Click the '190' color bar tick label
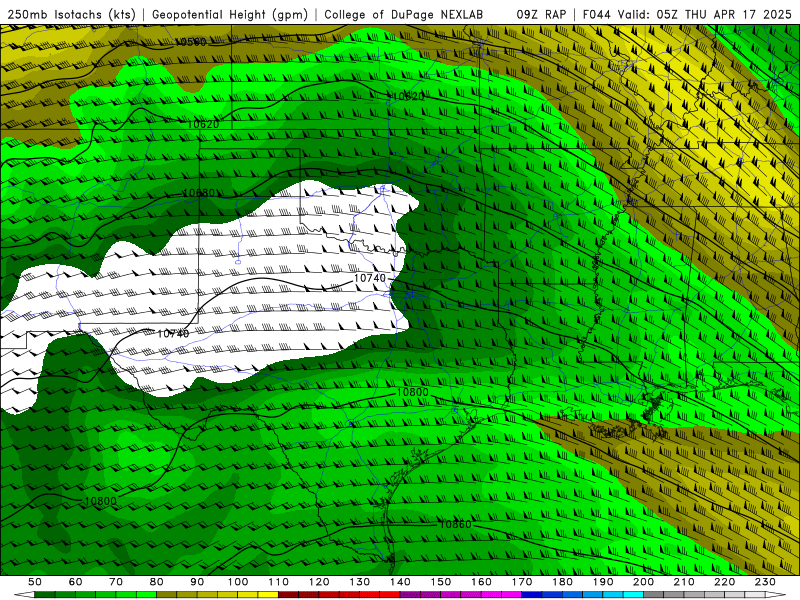 [x=603, y=582]
